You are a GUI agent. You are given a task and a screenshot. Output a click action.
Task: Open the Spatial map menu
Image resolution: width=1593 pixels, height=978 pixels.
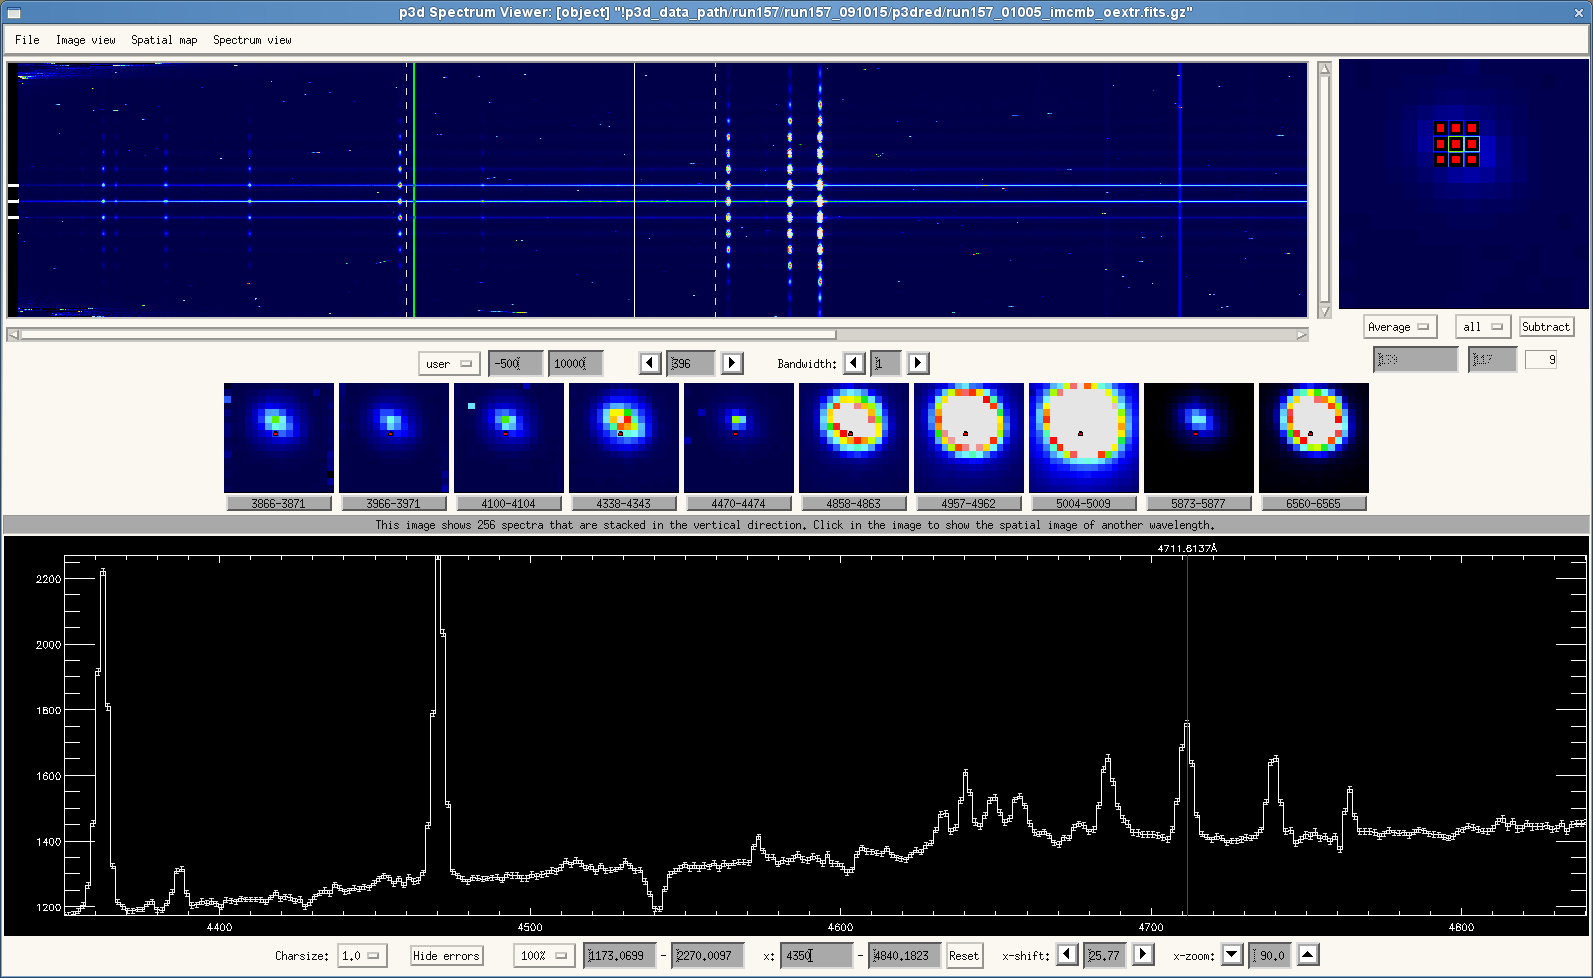(x=164, y=40)
